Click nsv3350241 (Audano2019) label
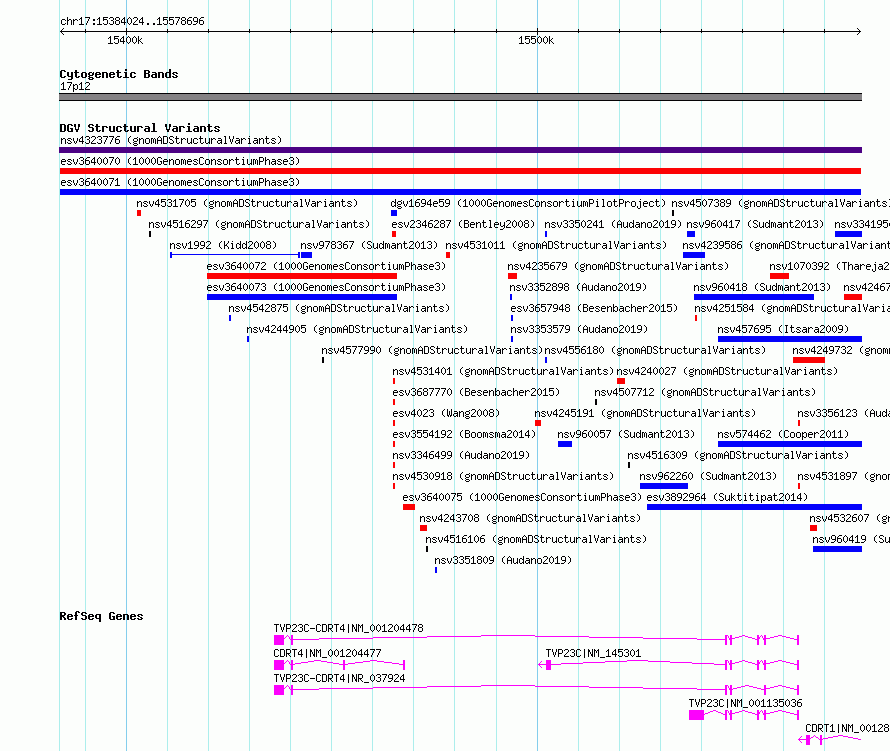Image resolution: width=890 pixels, height=751 pixels. 612,224
